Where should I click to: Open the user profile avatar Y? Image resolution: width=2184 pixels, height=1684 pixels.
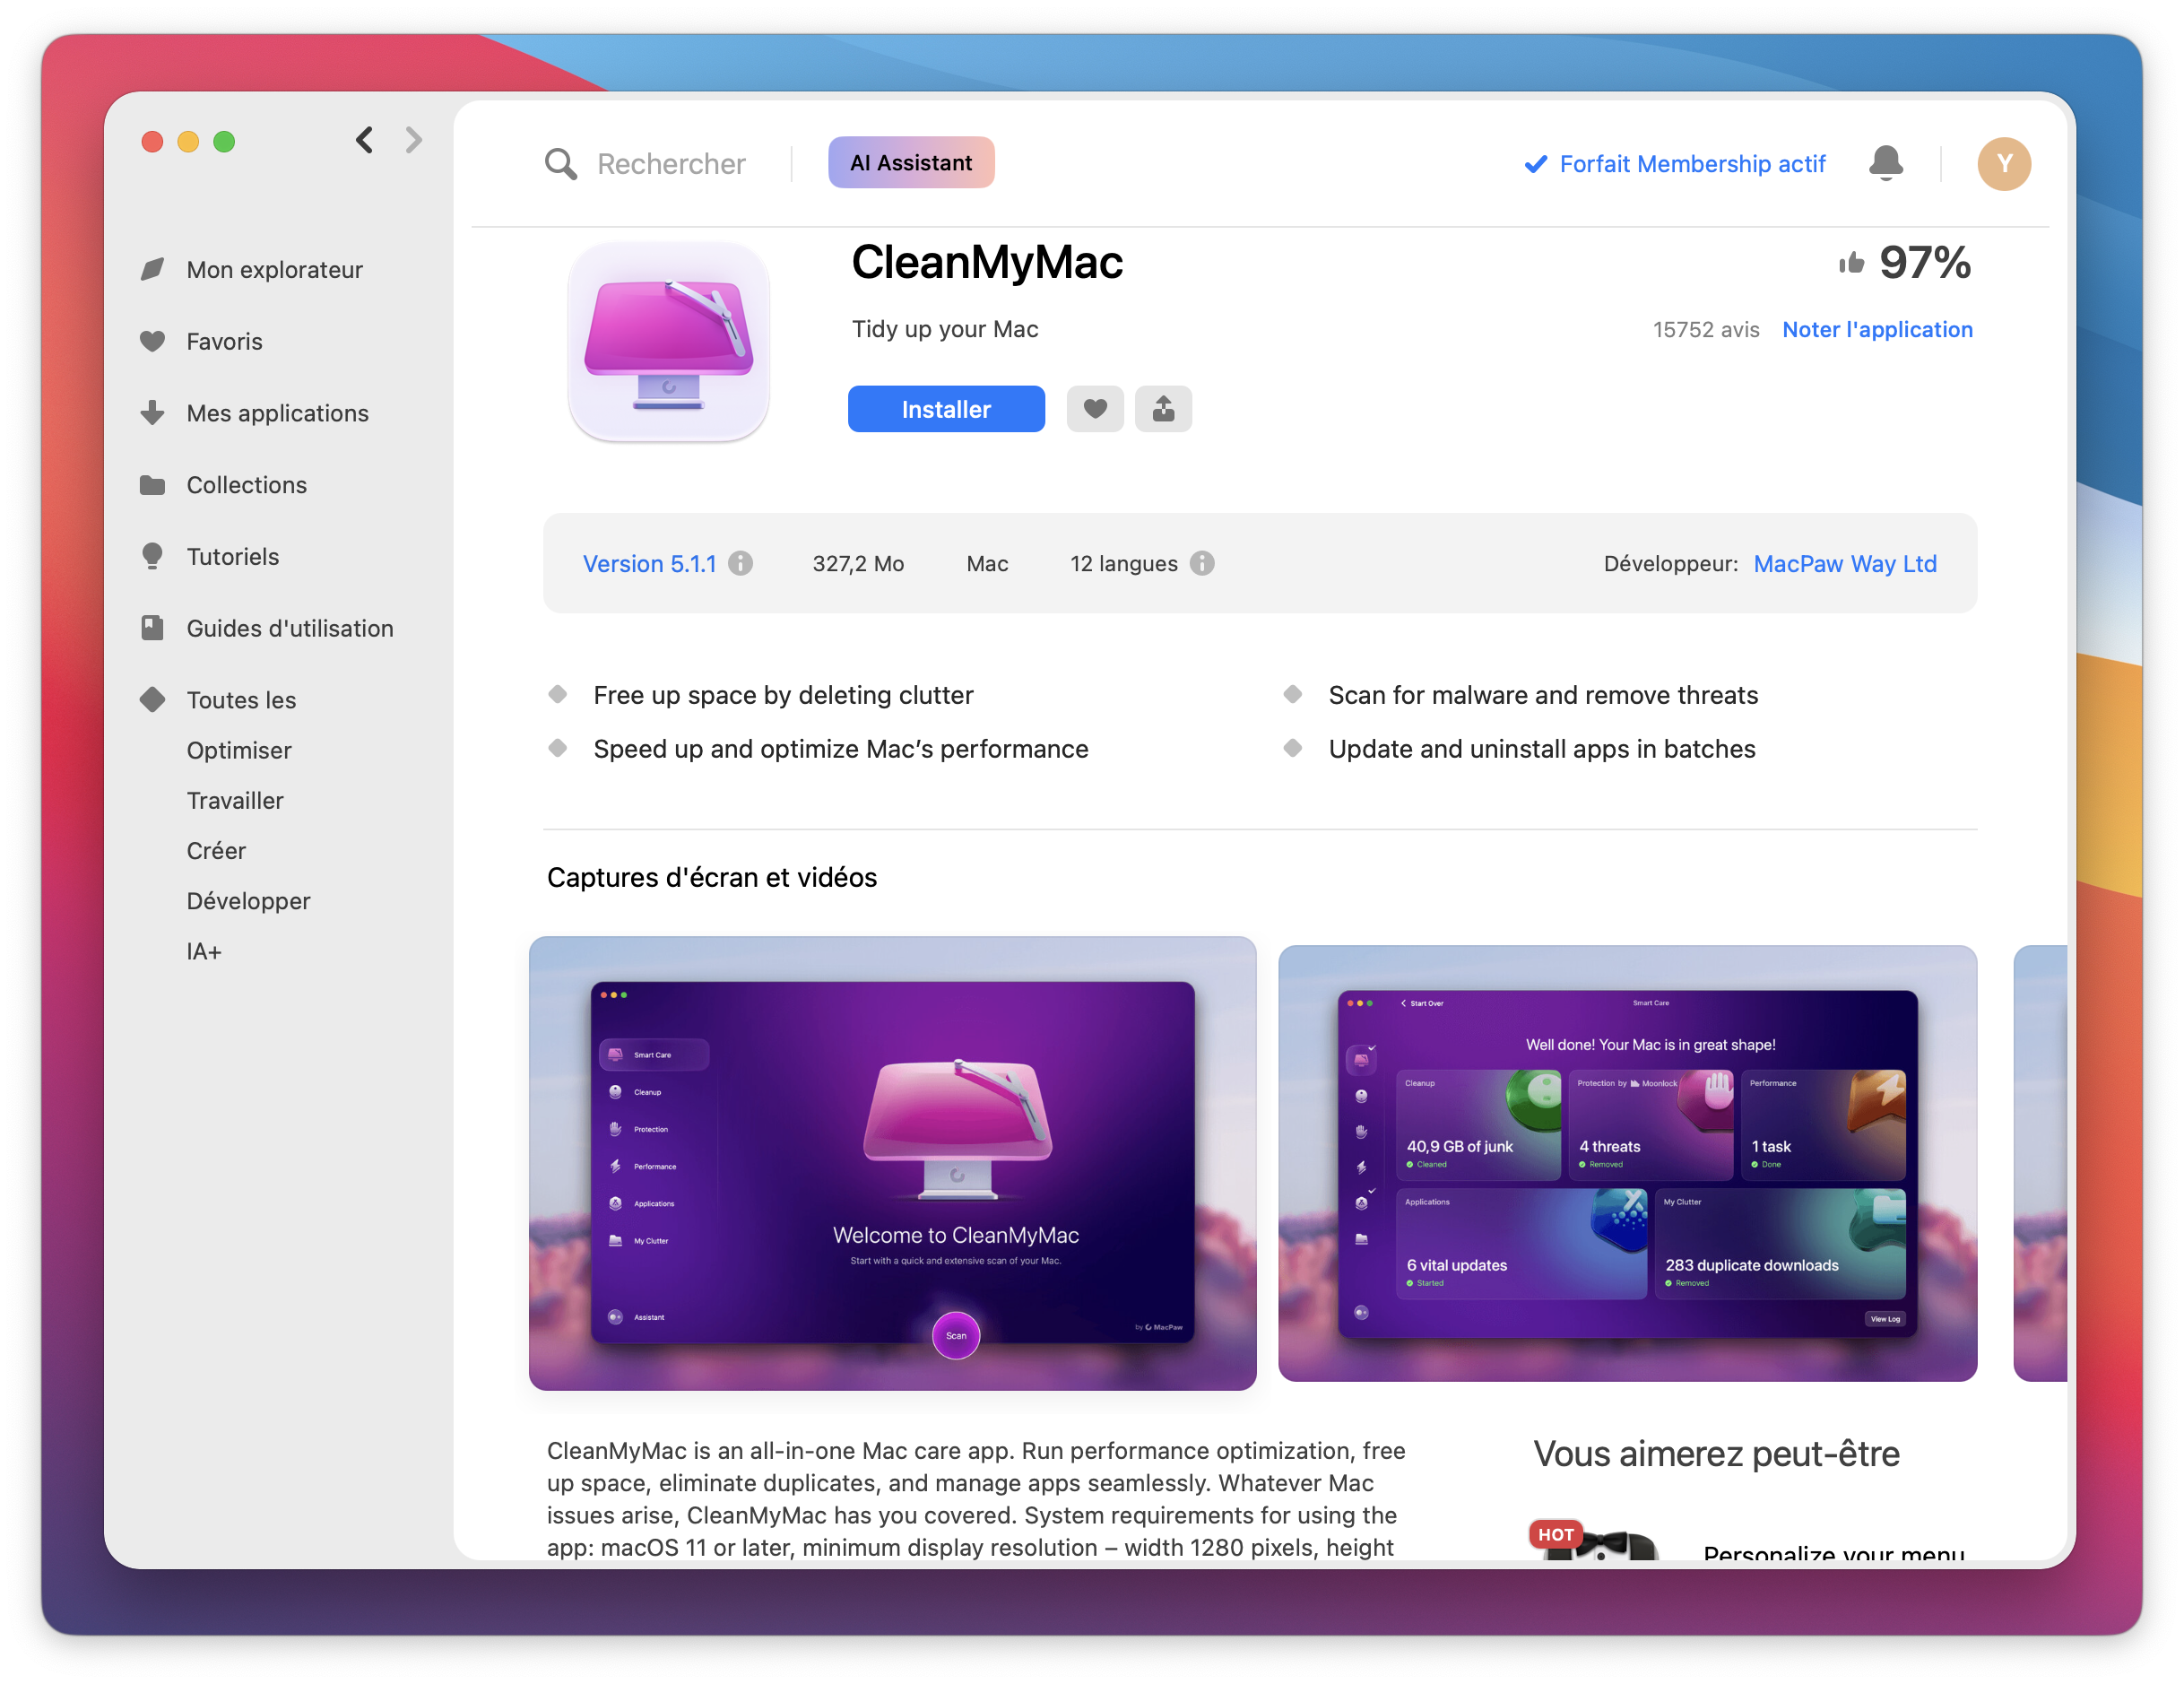coord(2003,163)
